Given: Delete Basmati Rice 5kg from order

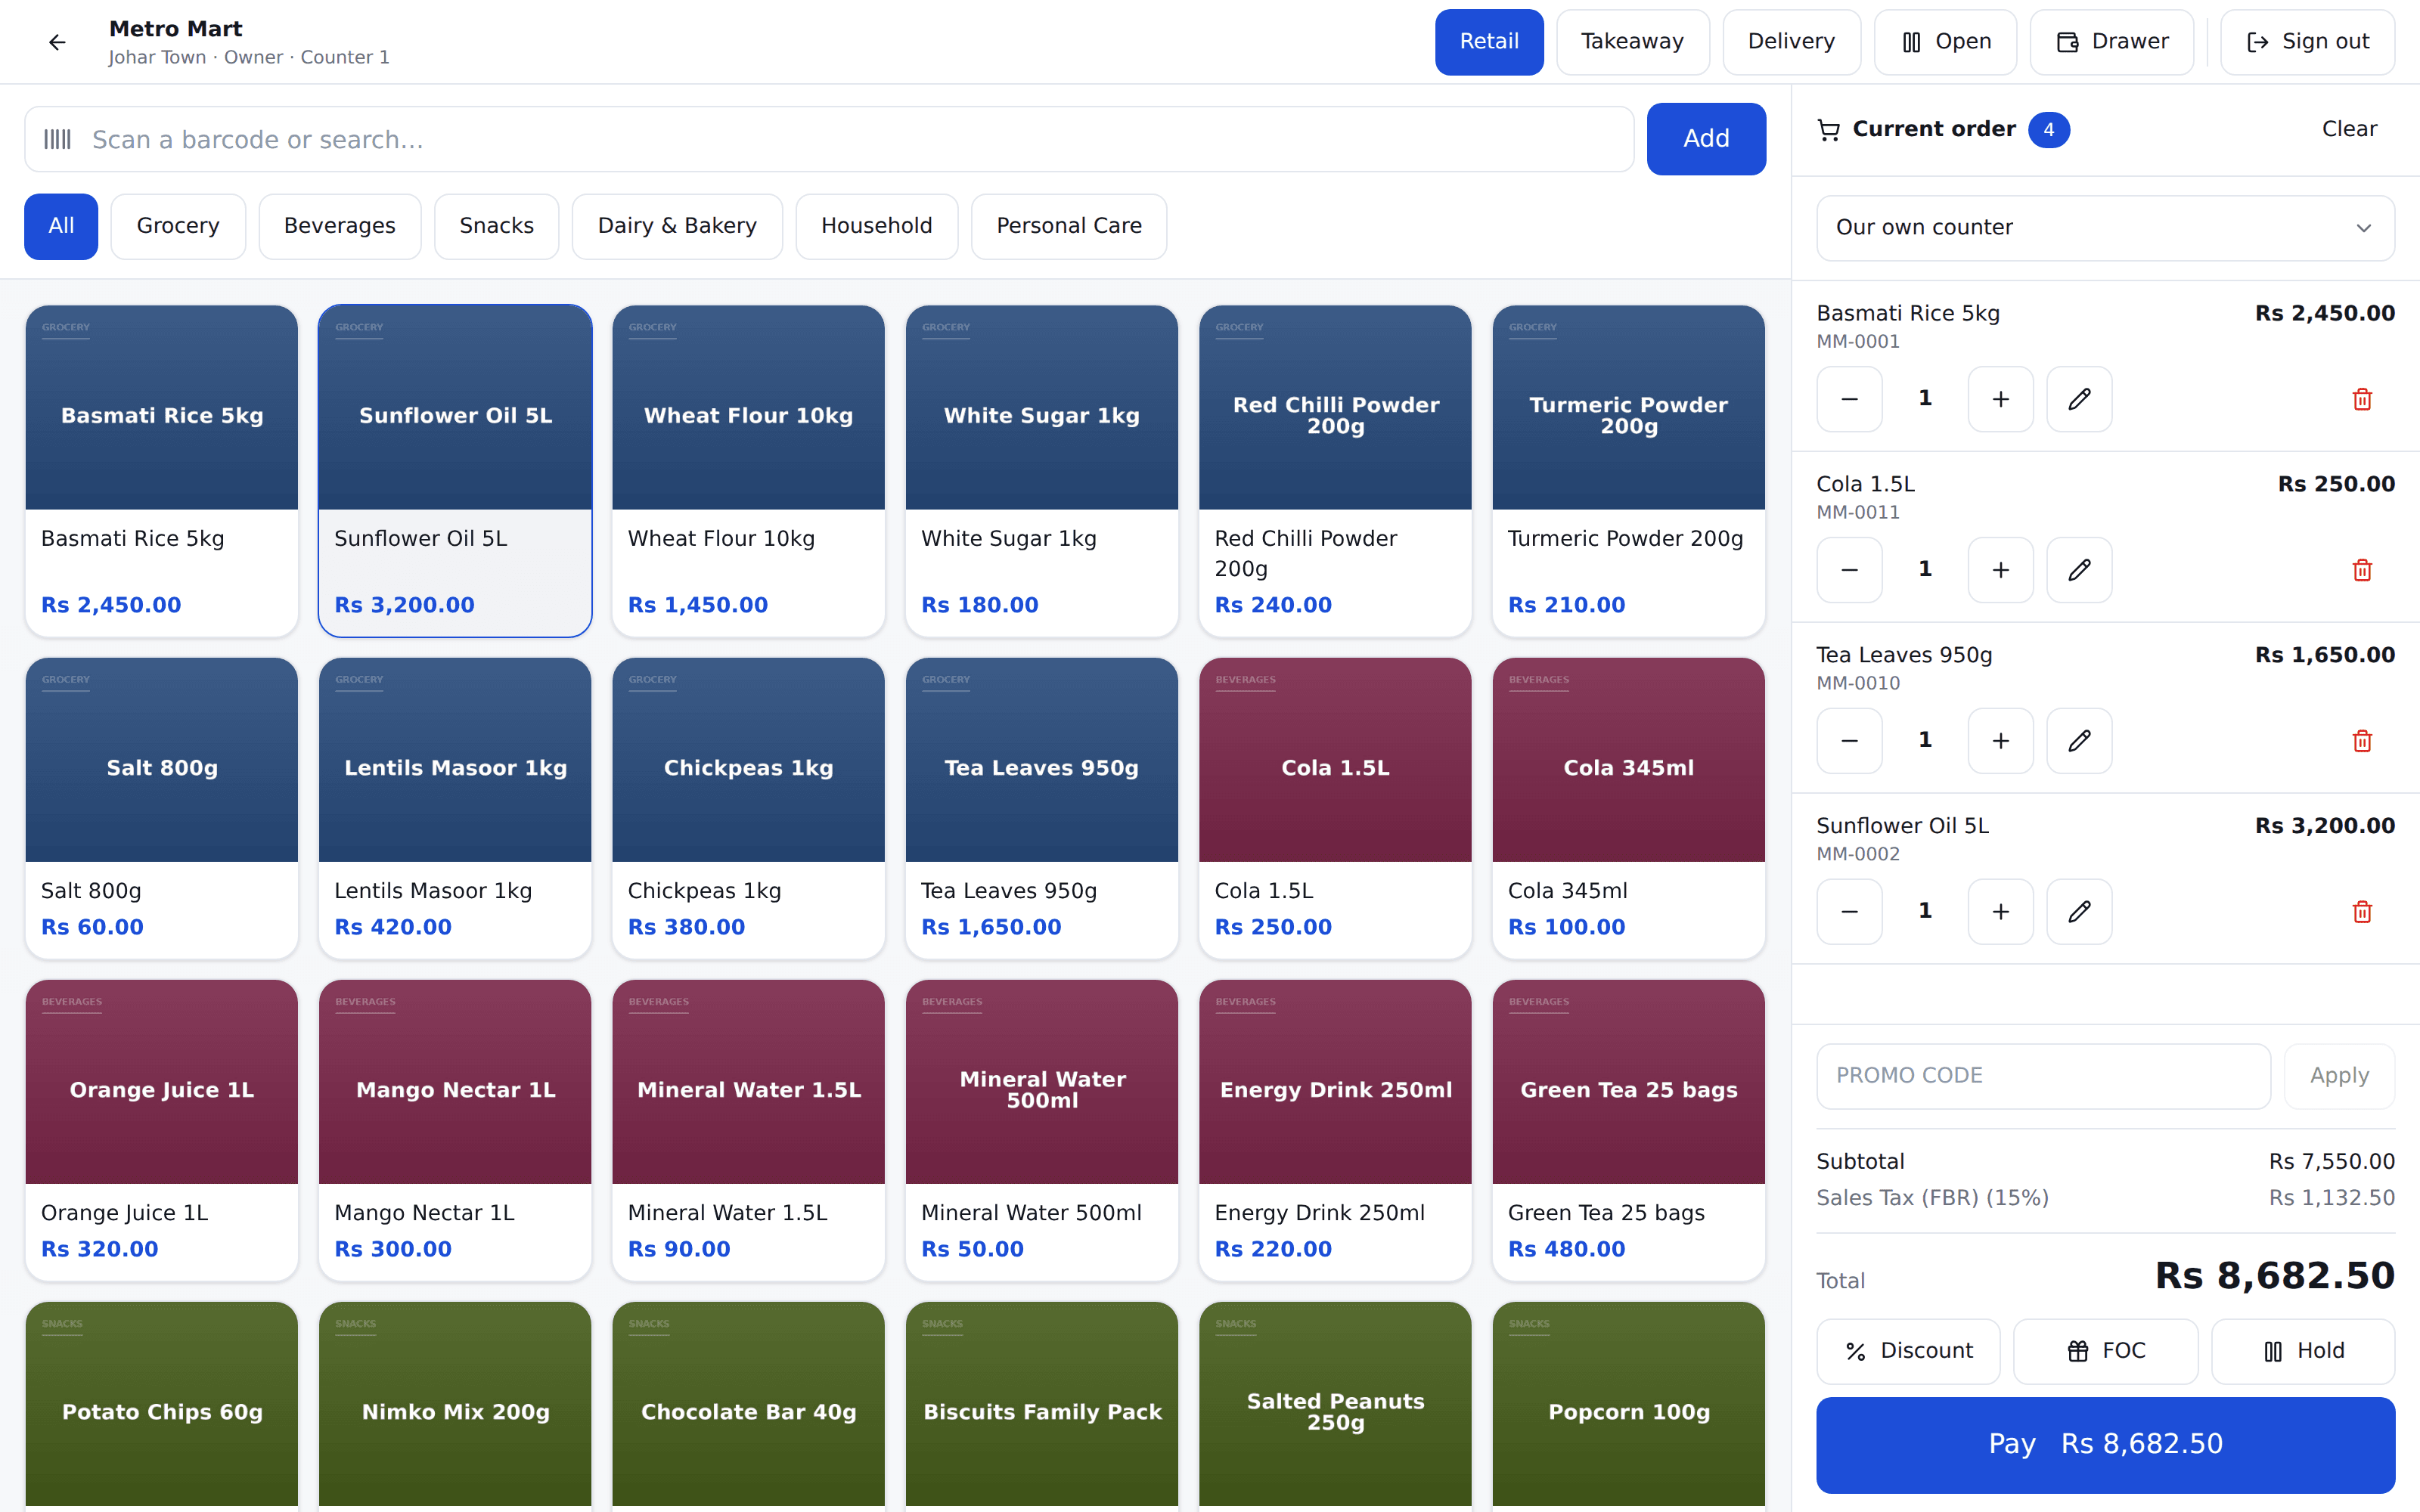Looking at the screenshot, I should pyautogui.click(x=2362, y=399).
